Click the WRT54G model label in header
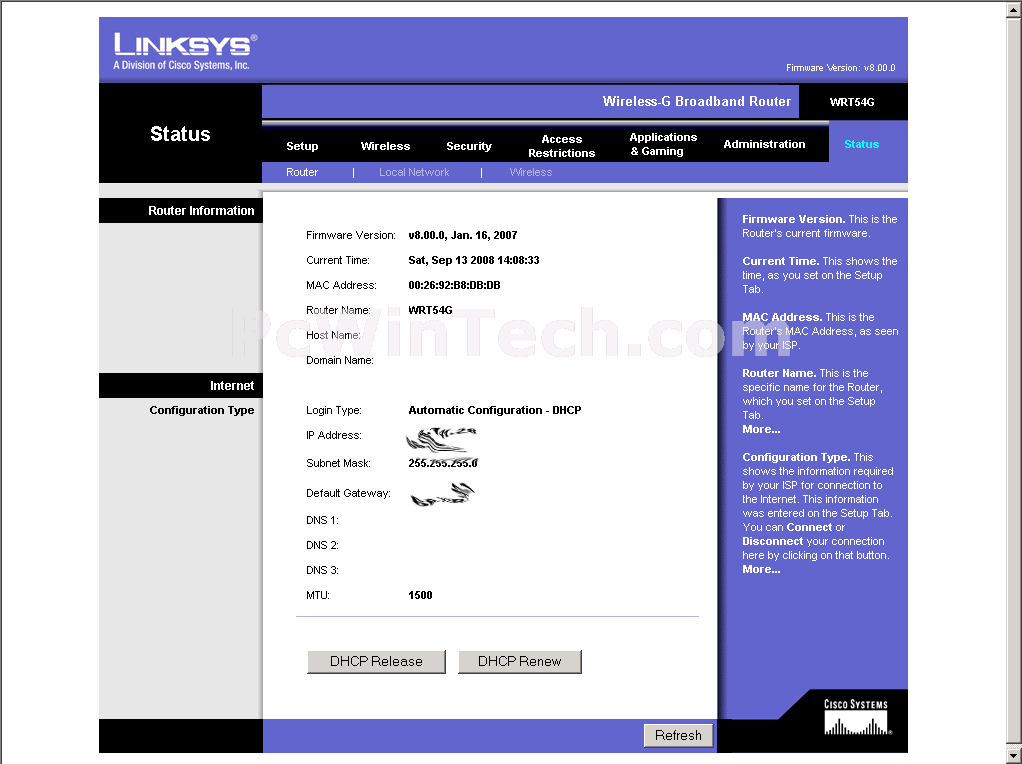The image size is (1022, 764). [852, 102]
